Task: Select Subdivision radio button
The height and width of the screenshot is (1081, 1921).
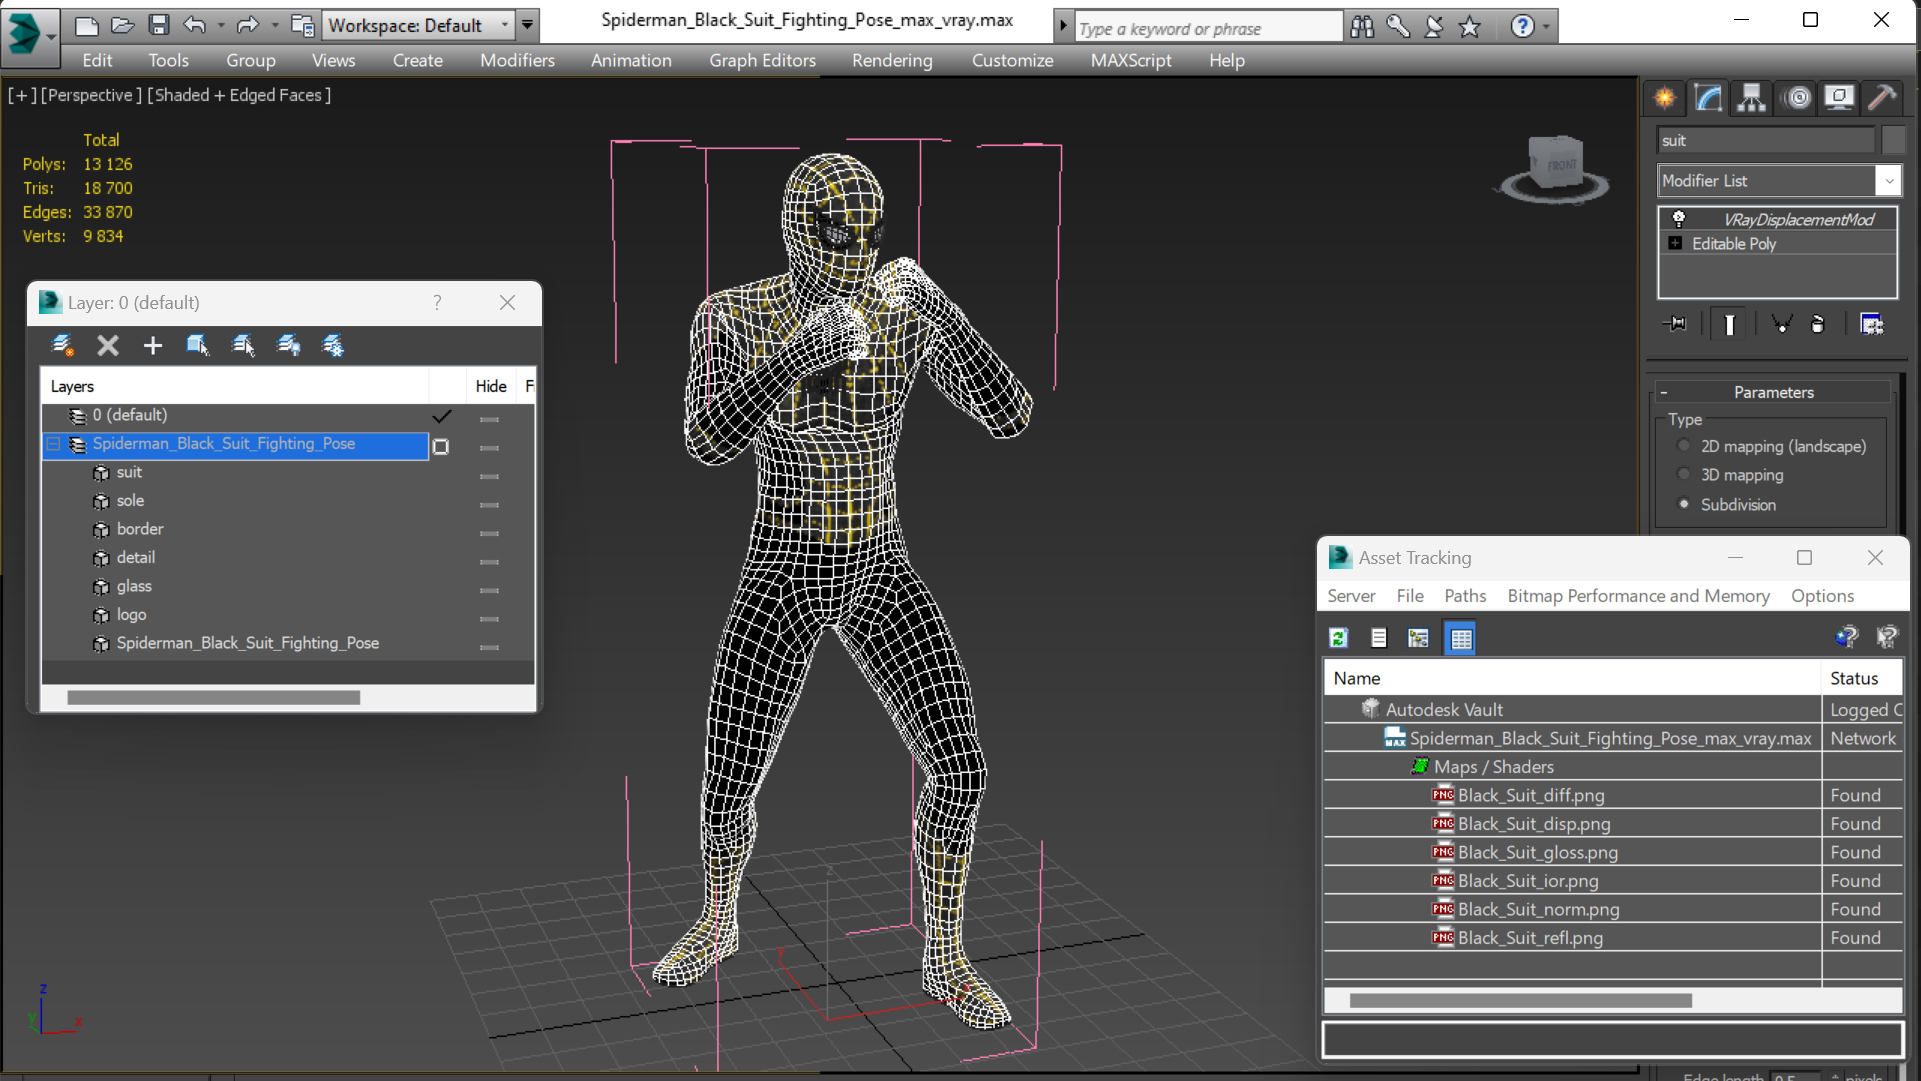Action: (x=1684, y=504)
